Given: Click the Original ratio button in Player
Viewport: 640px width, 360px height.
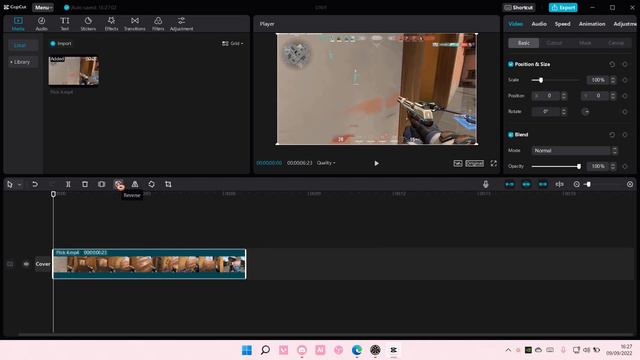Looking at the screenshot, I should (474, 163).
